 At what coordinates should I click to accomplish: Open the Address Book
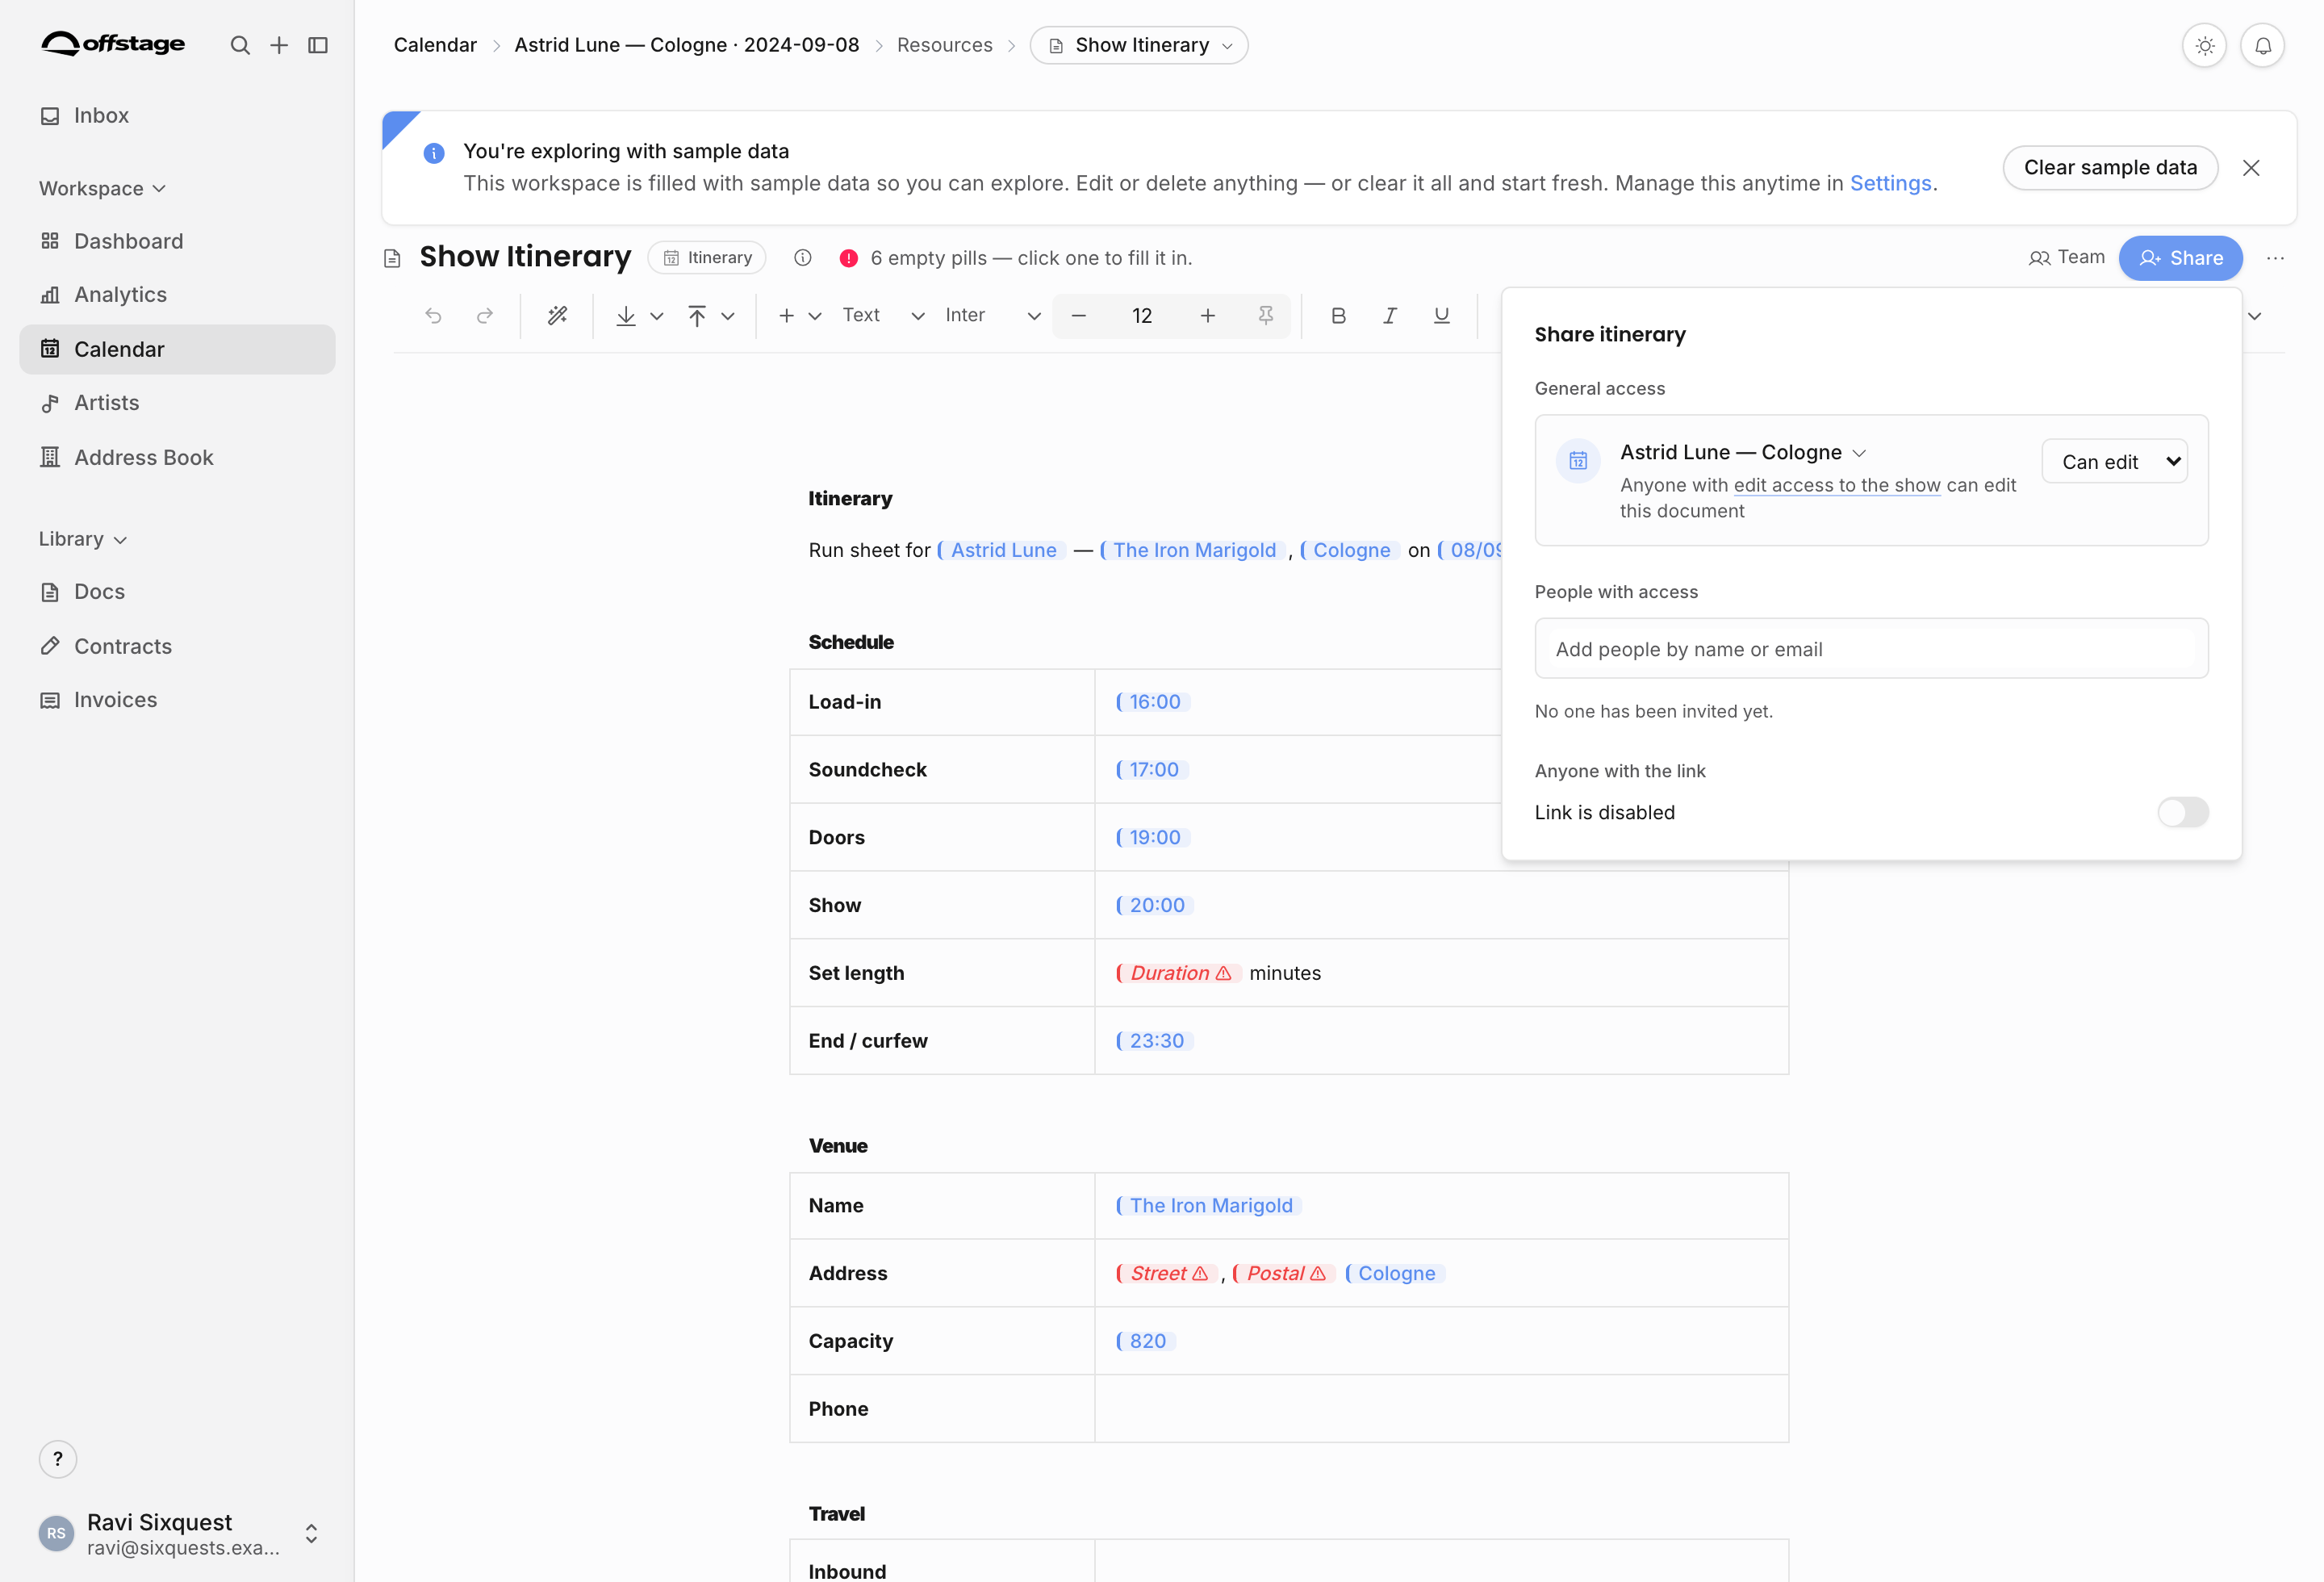click(x=177, y=457)
